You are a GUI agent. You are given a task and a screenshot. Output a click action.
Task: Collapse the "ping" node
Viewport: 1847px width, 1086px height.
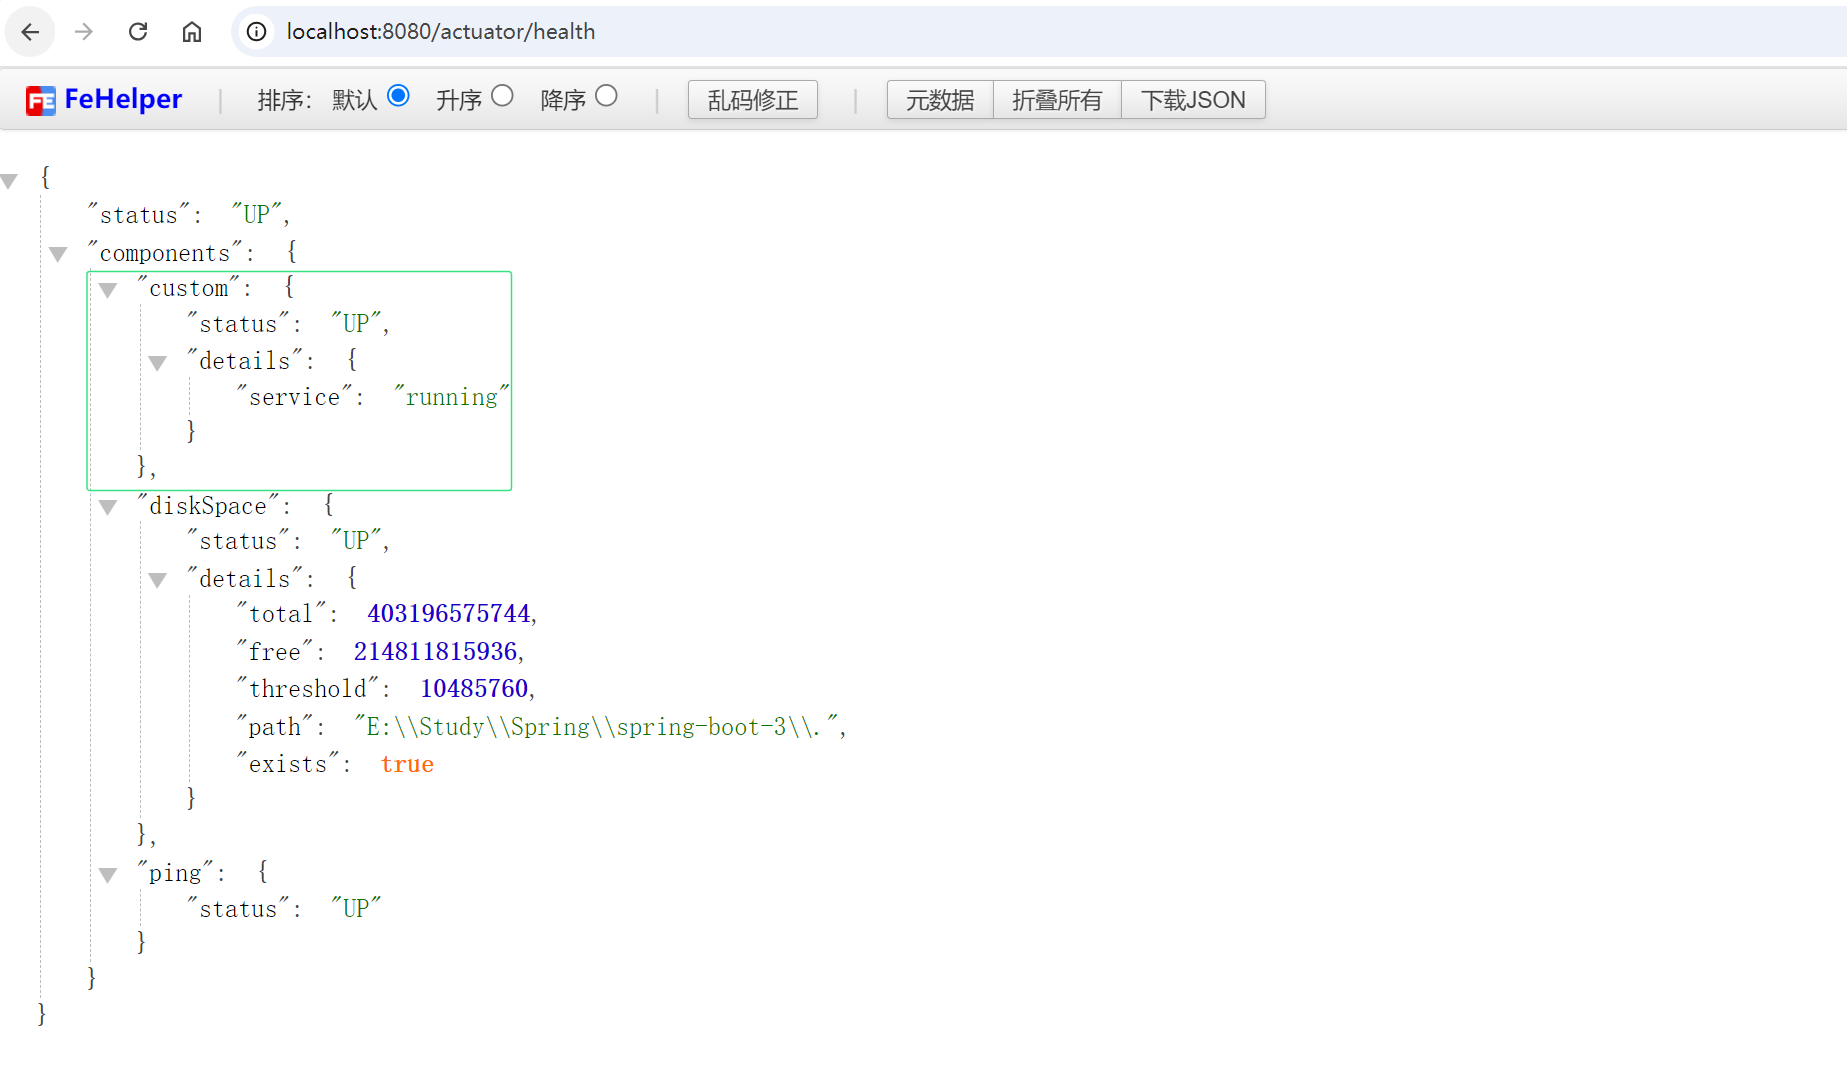108,875
